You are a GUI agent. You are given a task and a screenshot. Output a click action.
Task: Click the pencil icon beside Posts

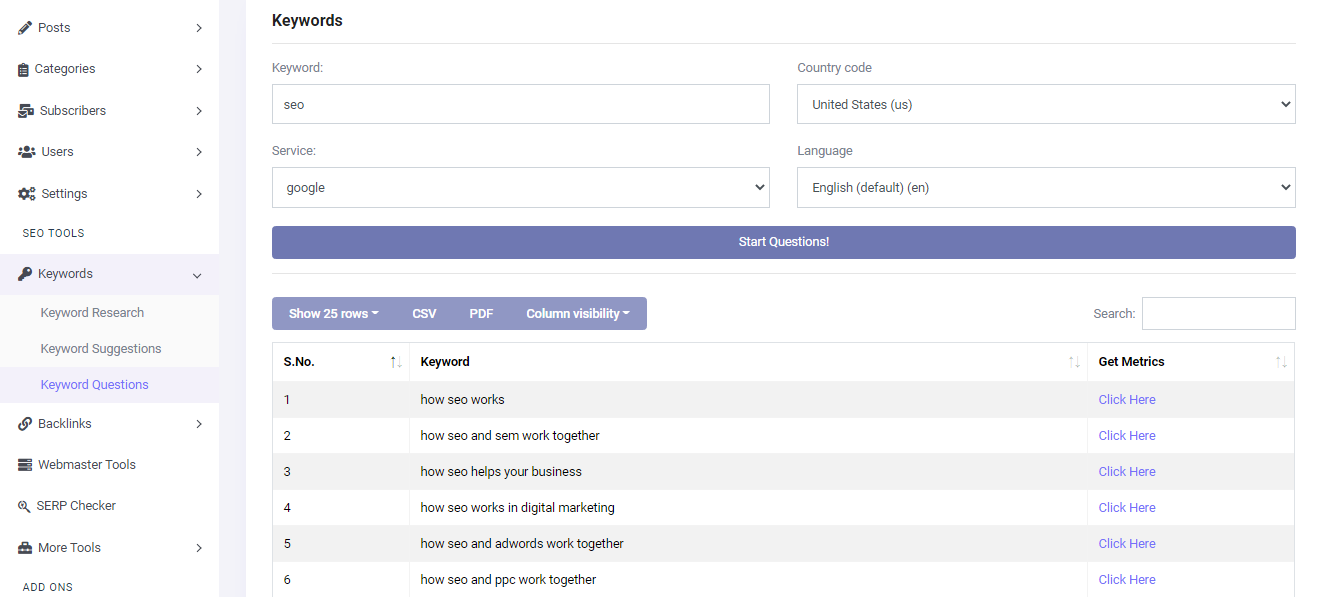click(25, 28)
